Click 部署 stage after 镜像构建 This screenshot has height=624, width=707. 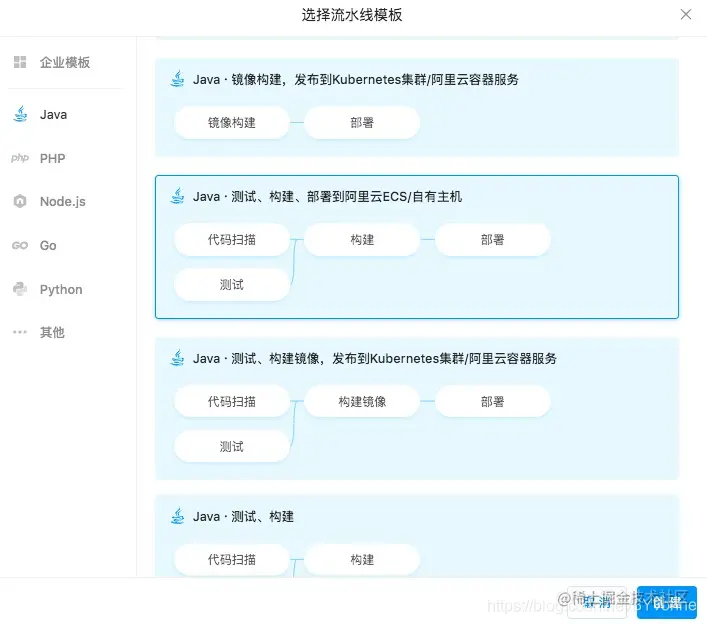click(x=362, y=122)
